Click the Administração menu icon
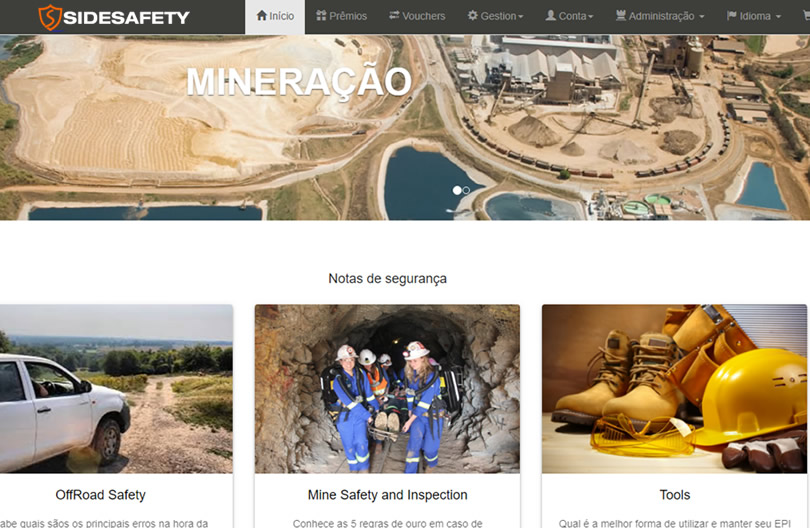 click(621, 16)
